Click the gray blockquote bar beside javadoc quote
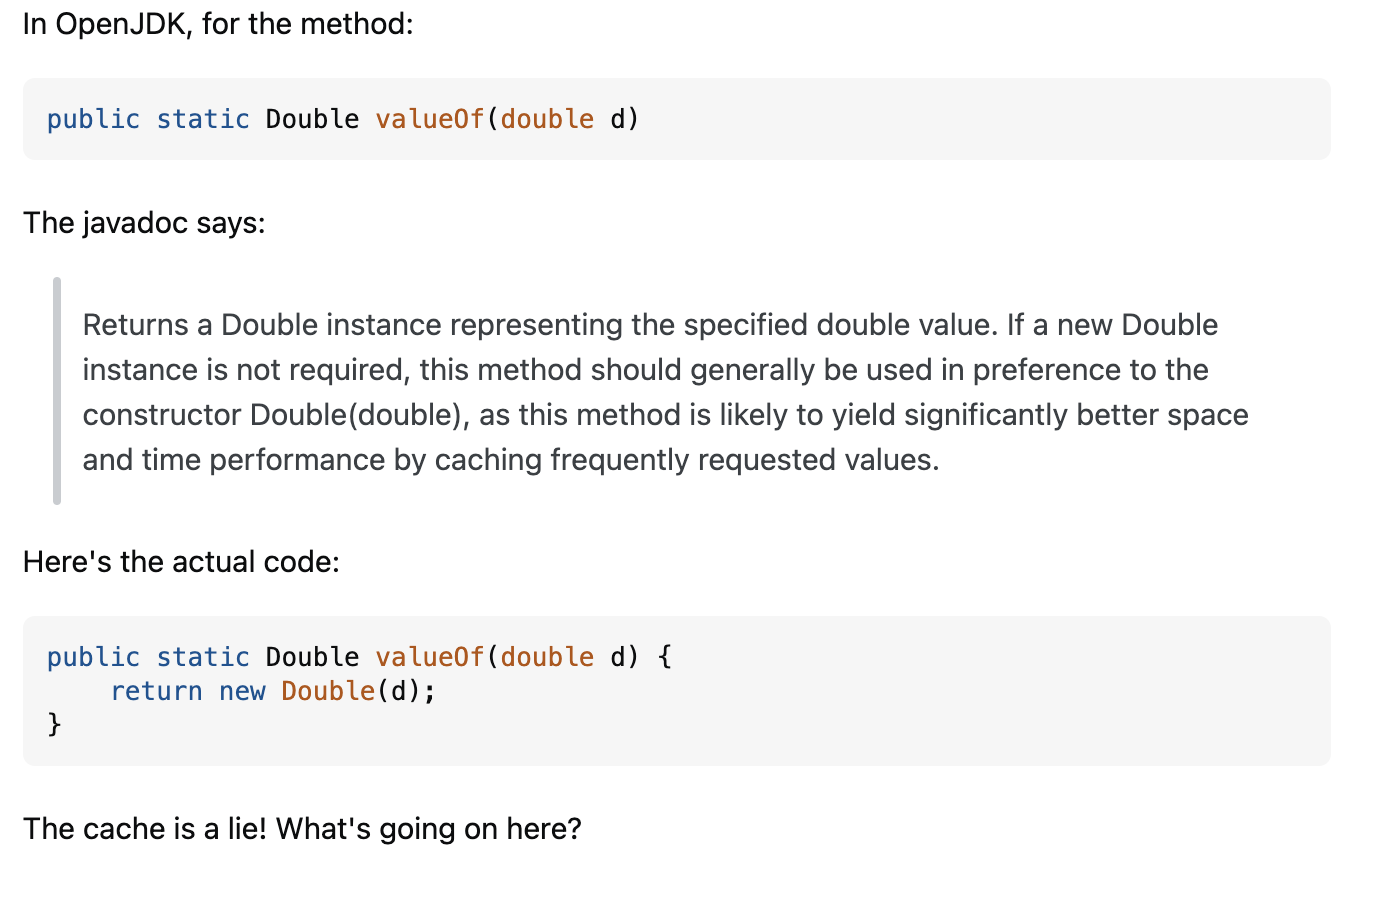This screenshot has height=900, width=1380. coord(57,391)
